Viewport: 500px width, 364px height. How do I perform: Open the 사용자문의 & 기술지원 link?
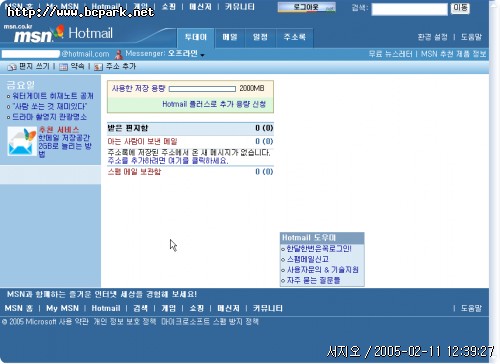coord(323,270)
